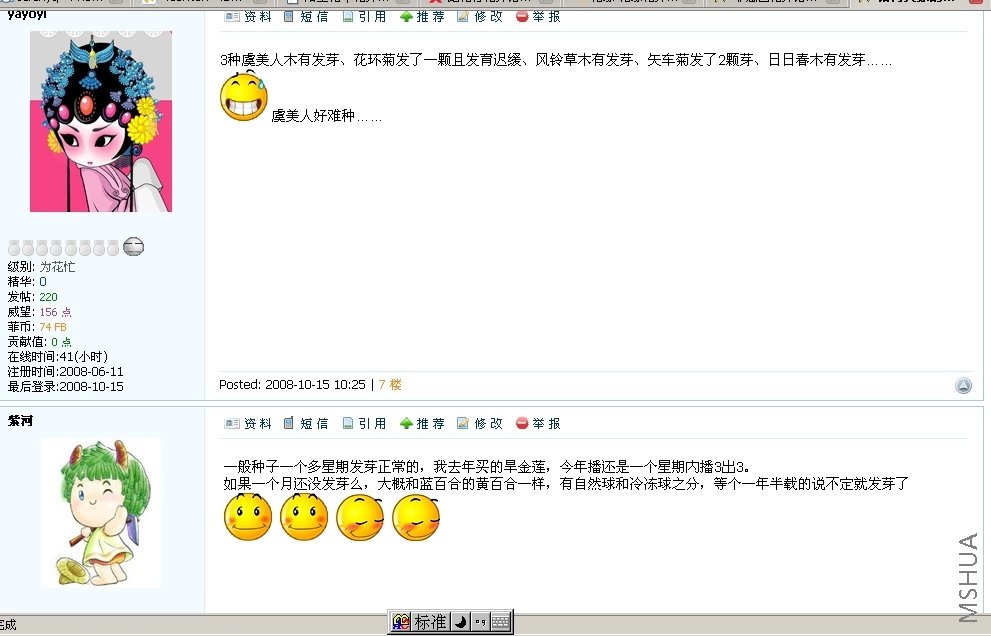Click the third shy emoji in 紫河's post

[x=360, y=518]
